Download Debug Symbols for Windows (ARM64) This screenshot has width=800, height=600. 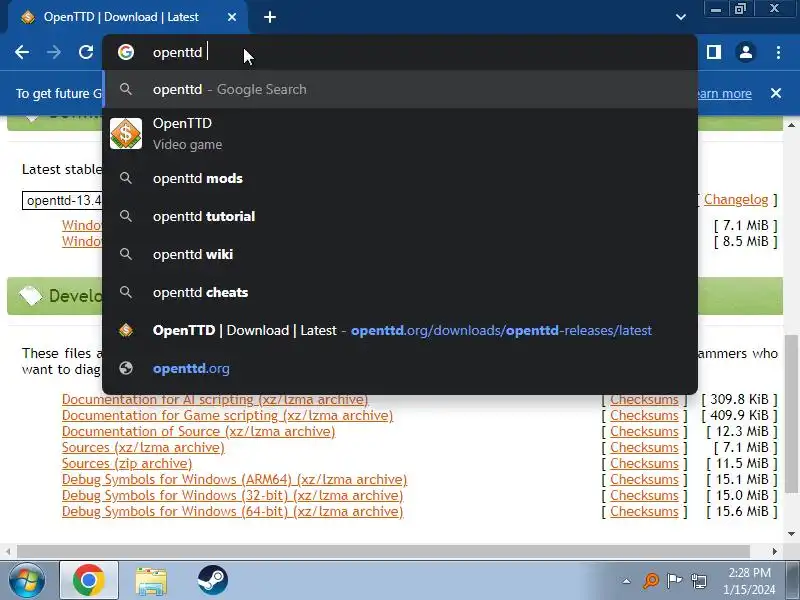235,480
